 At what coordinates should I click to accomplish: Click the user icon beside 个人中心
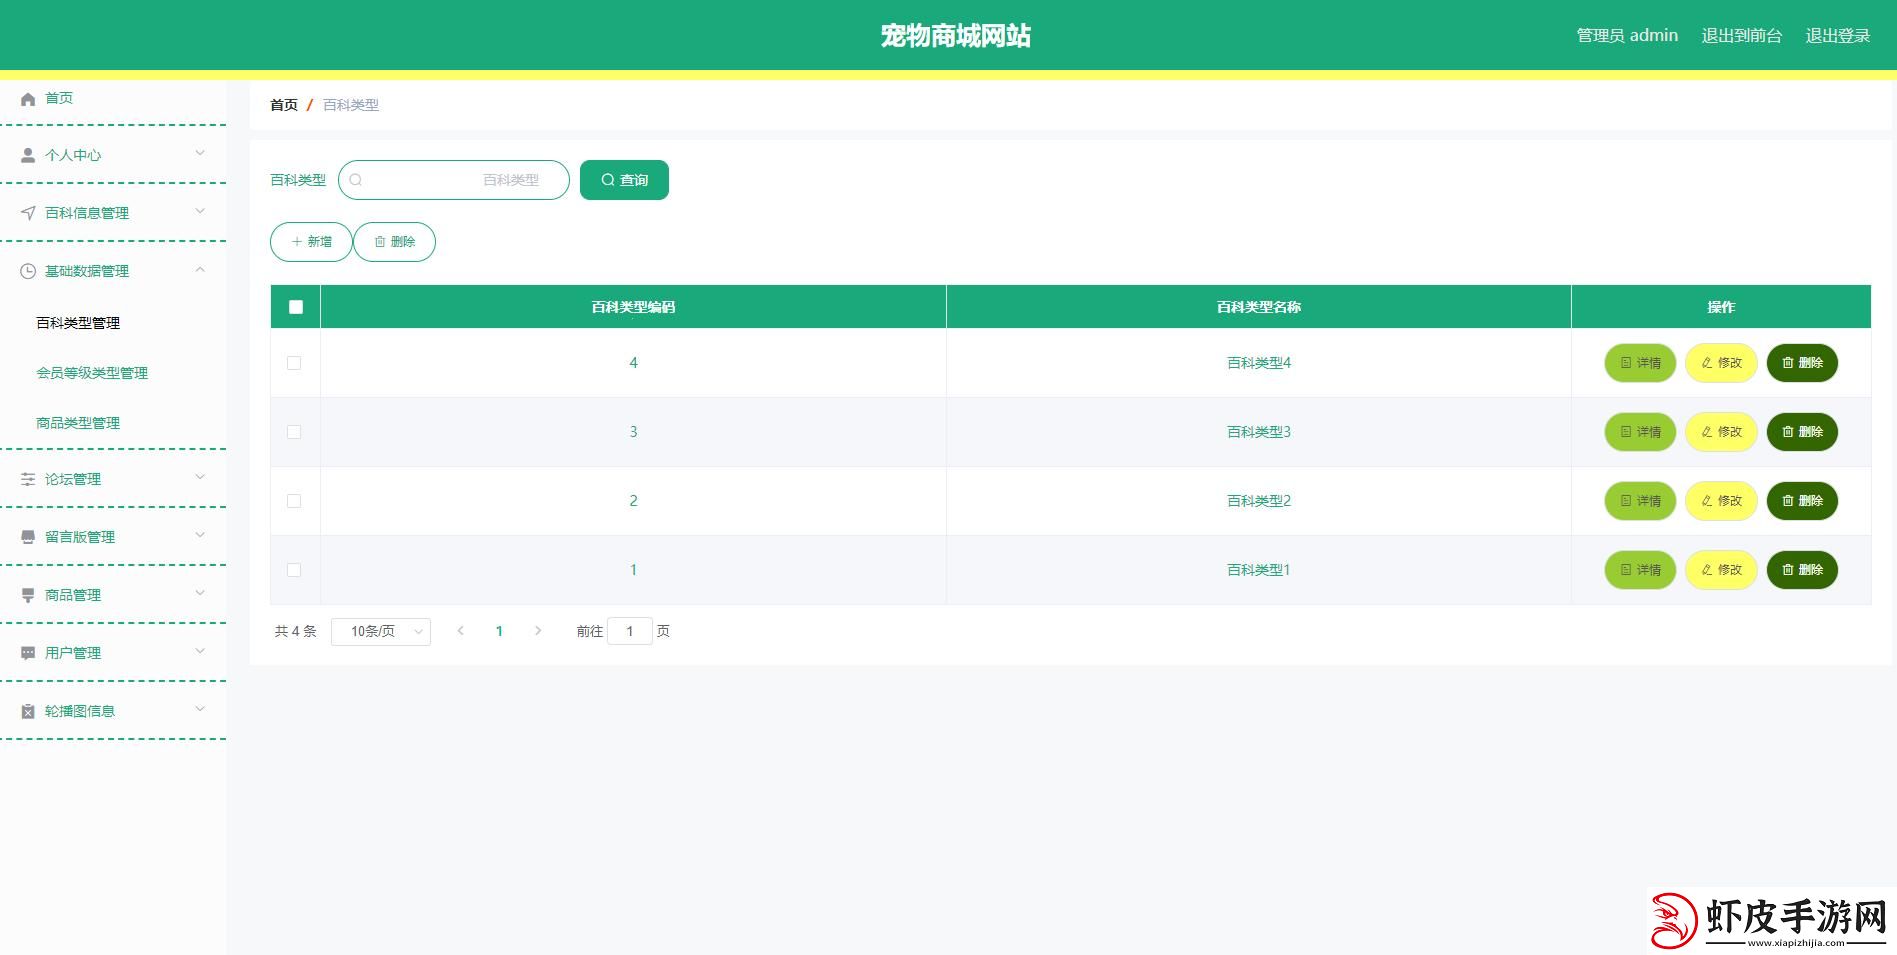[28, 156]
